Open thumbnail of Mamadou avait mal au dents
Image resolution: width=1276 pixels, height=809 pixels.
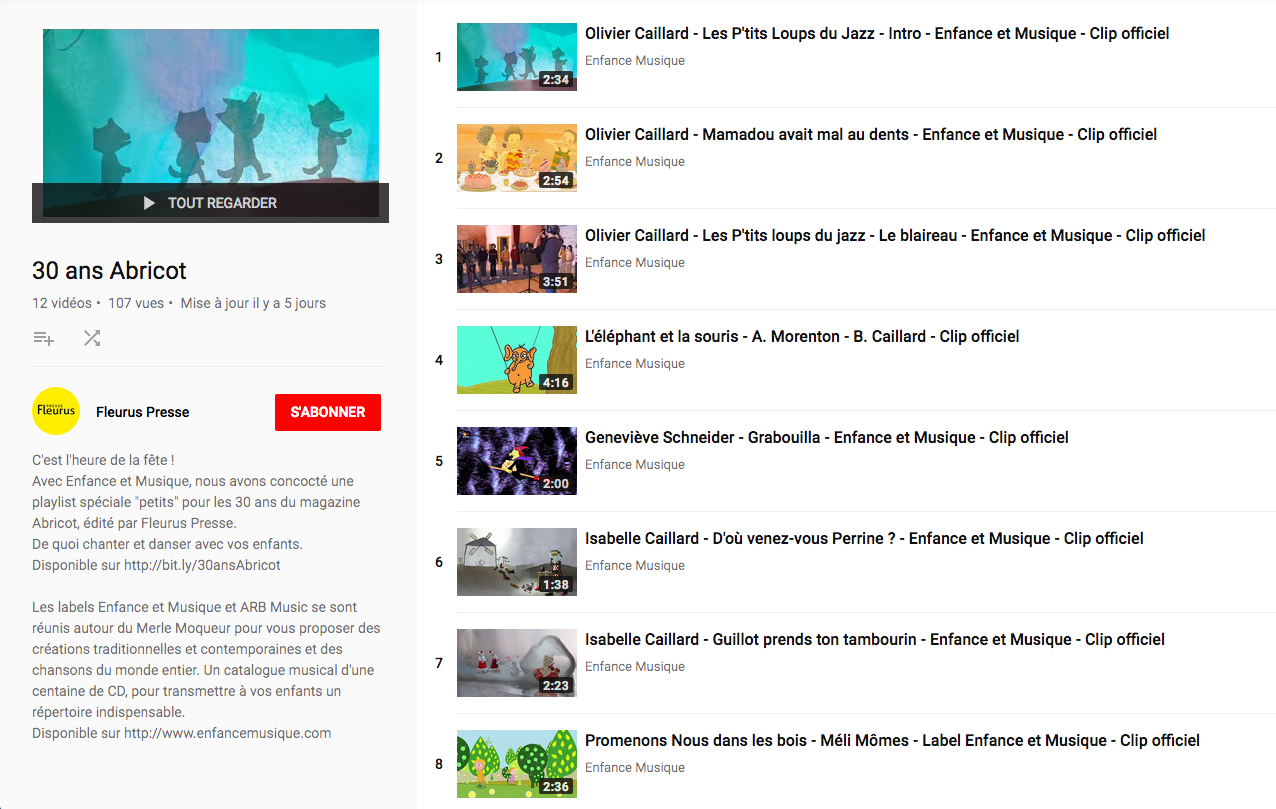click(517, 158)
